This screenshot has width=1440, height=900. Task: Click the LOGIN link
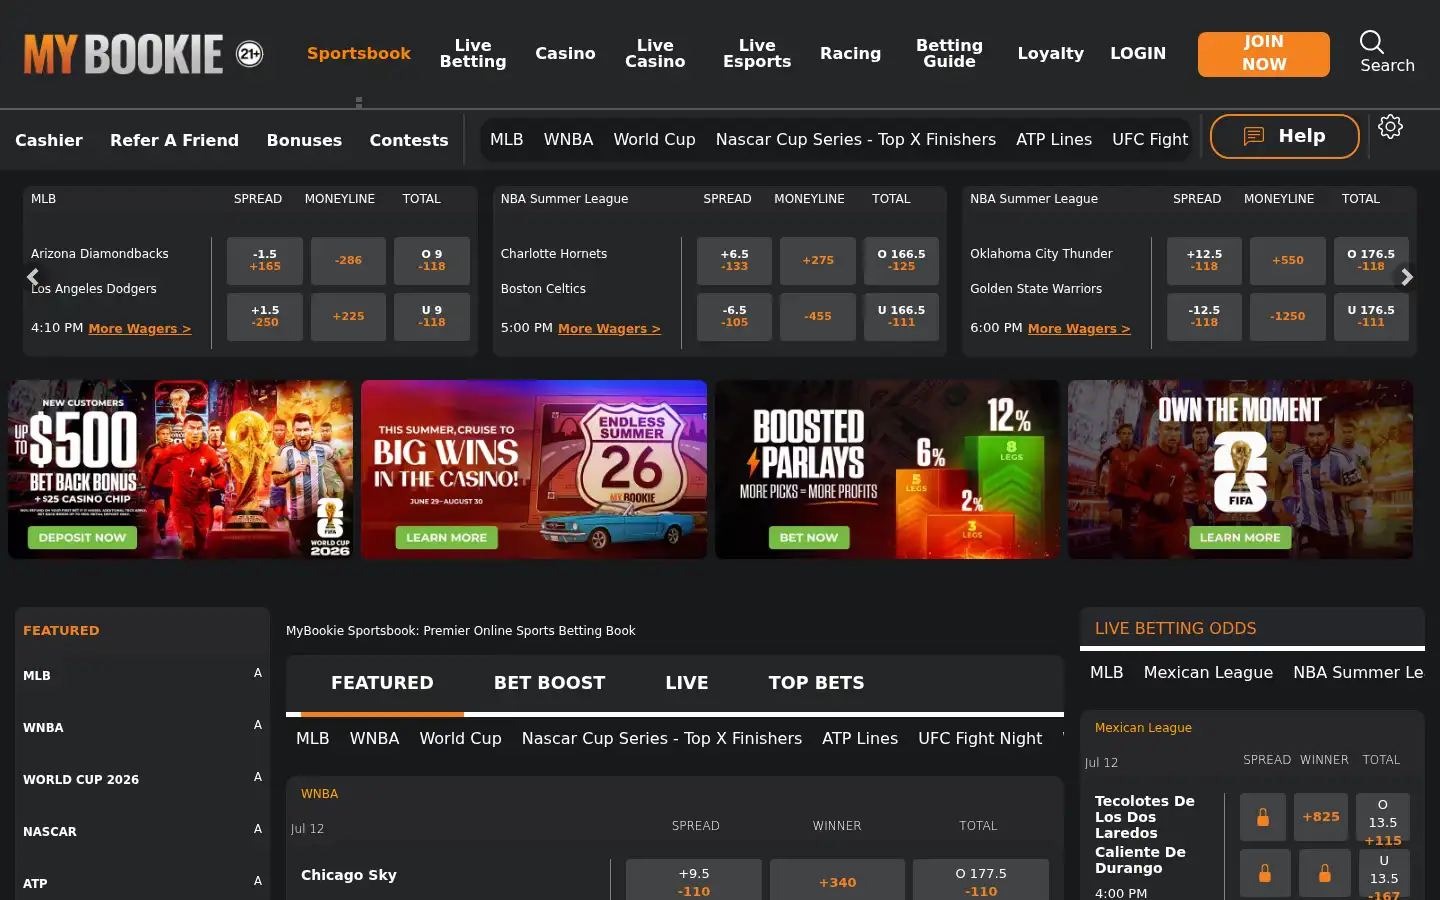pos(1138,53)
